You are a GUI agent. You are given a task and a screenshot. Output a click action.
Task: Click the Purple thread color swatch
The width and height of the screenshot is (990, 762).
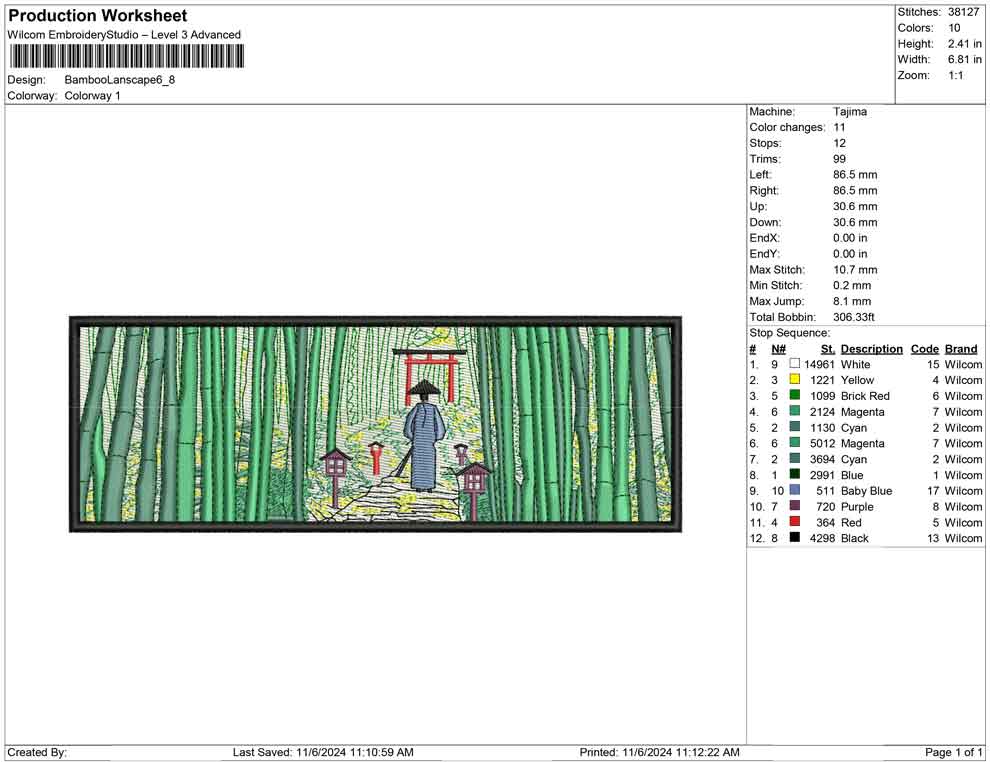[x=795, y=506]
